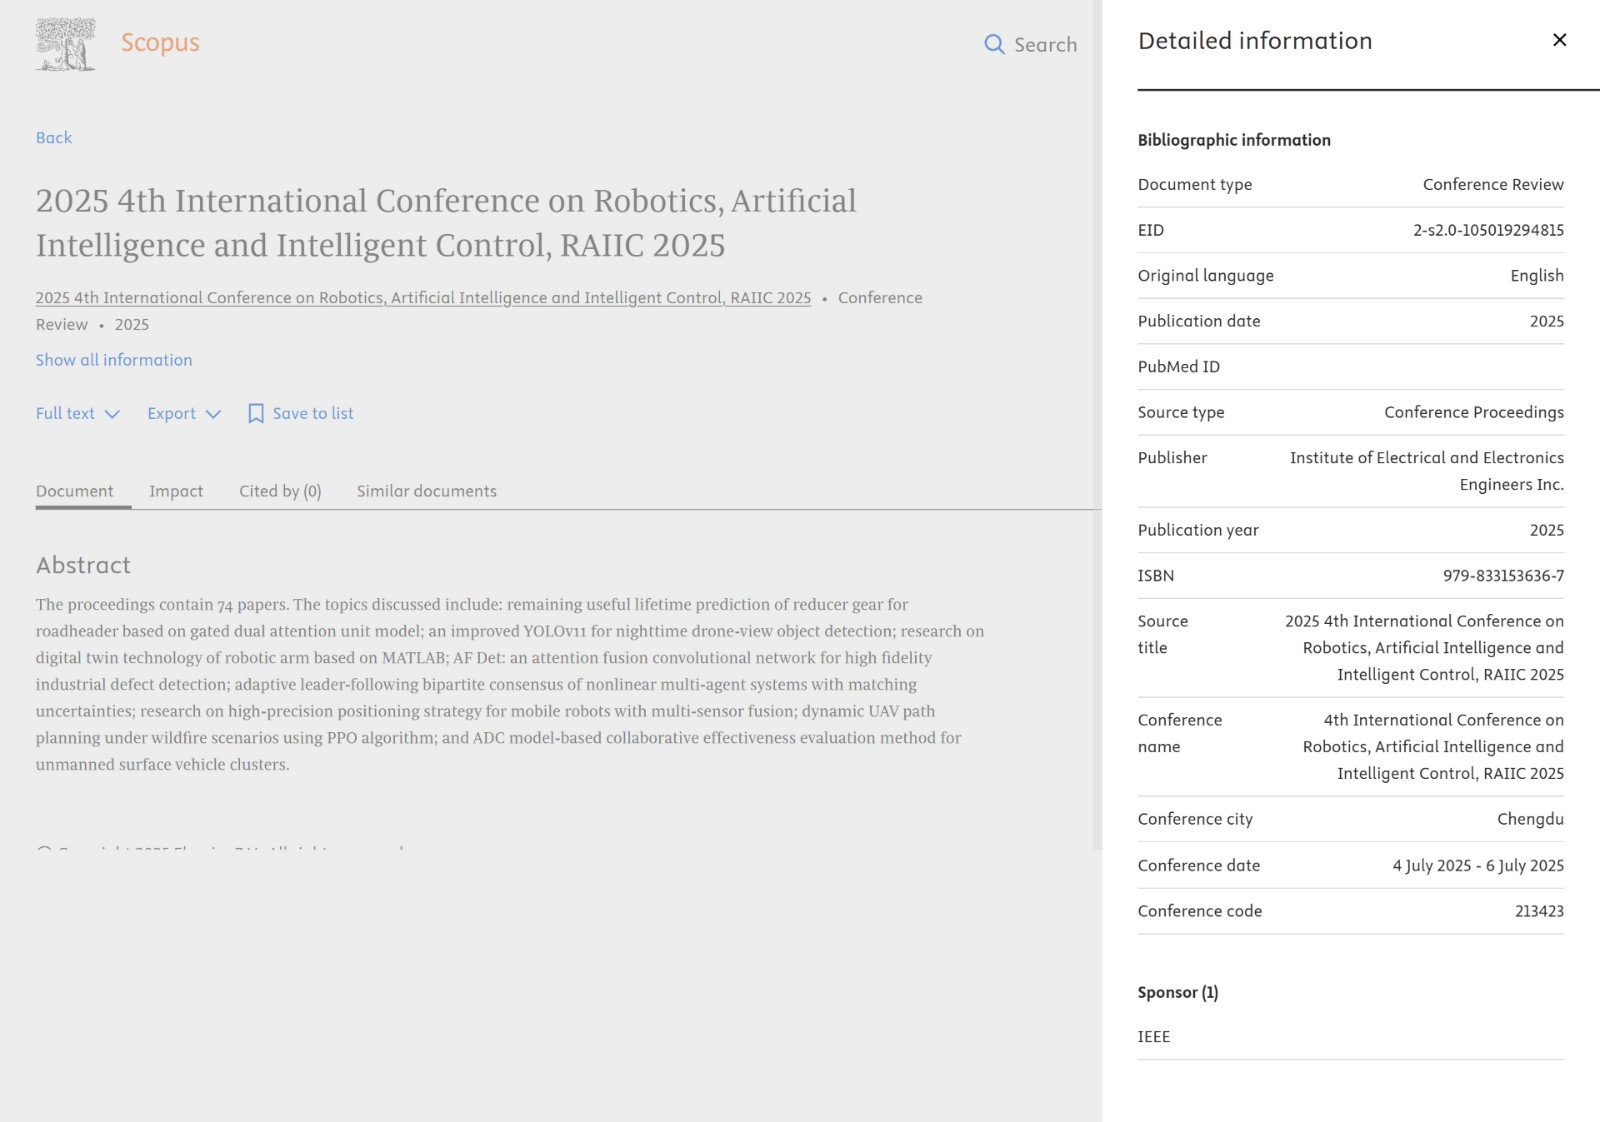Click Show all information
This screenshot has width=1600, height=1122.
[114, 360]
